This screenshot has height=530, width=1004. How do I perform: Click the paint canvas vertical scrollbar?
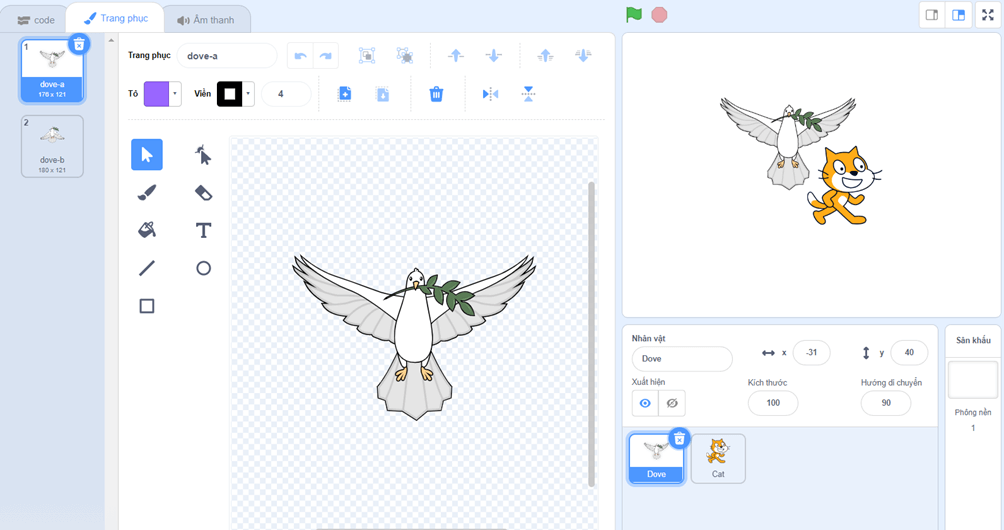pos(591,334)
